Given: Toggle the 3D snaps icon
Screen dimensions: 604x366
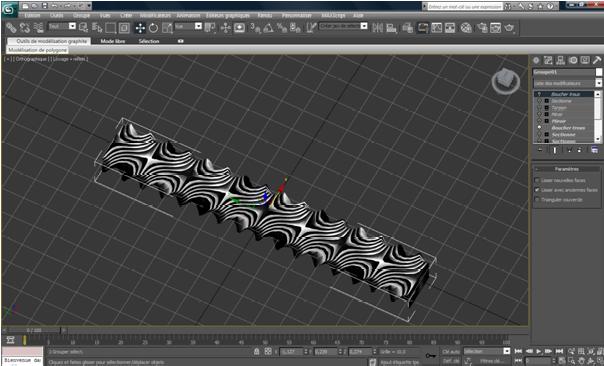Looking at the screenshot, I should (255, 27).
